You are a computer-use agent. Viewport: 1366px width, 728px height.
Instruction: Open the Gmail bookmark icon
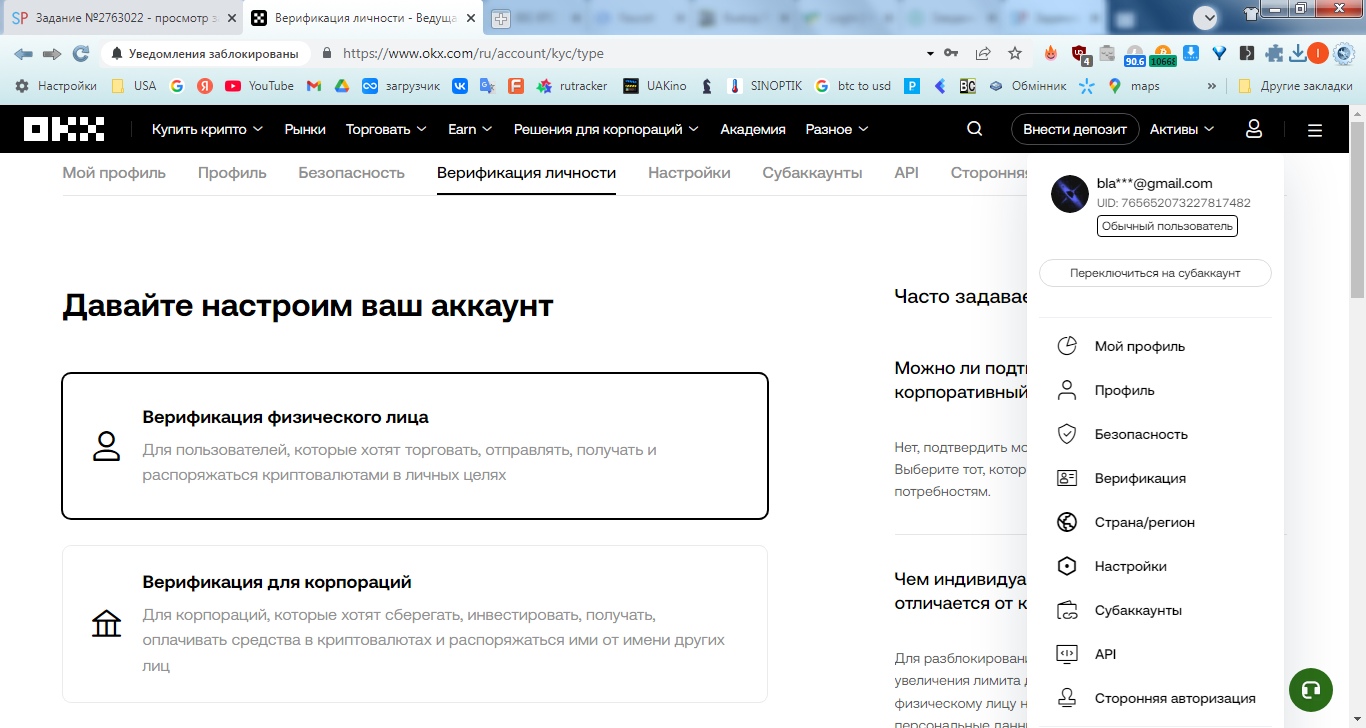[x=314, y=86]
